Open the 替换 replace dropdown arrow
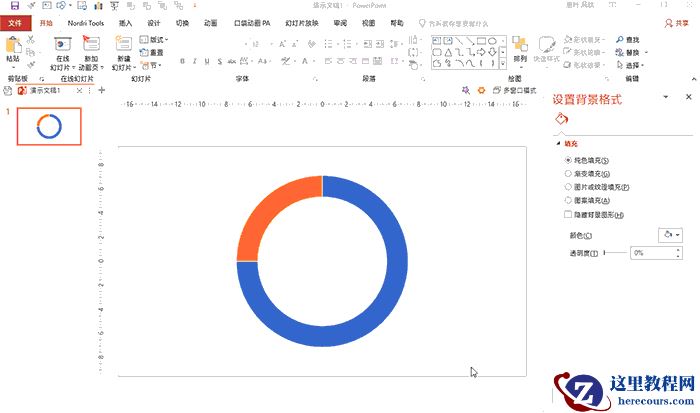Image resolution: width=700 pixels, height=413 pixels. (x=646, y=52)
